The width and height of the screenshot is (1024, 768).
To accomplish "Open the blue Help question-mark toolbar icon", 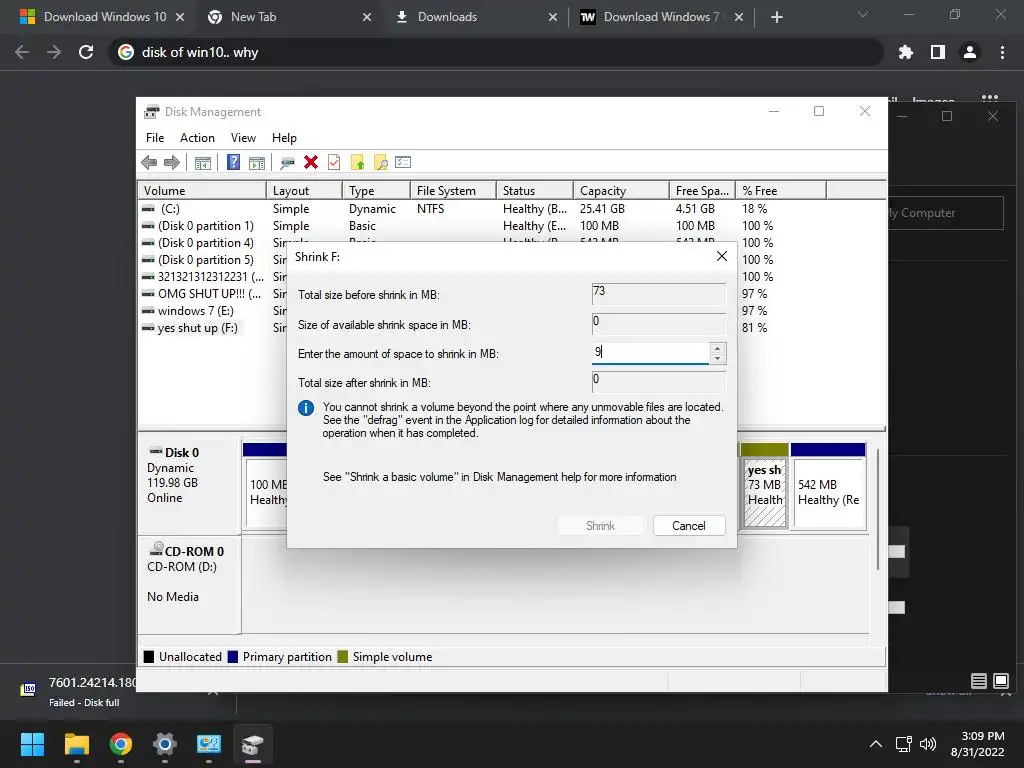I will click(x=233, y=162).
